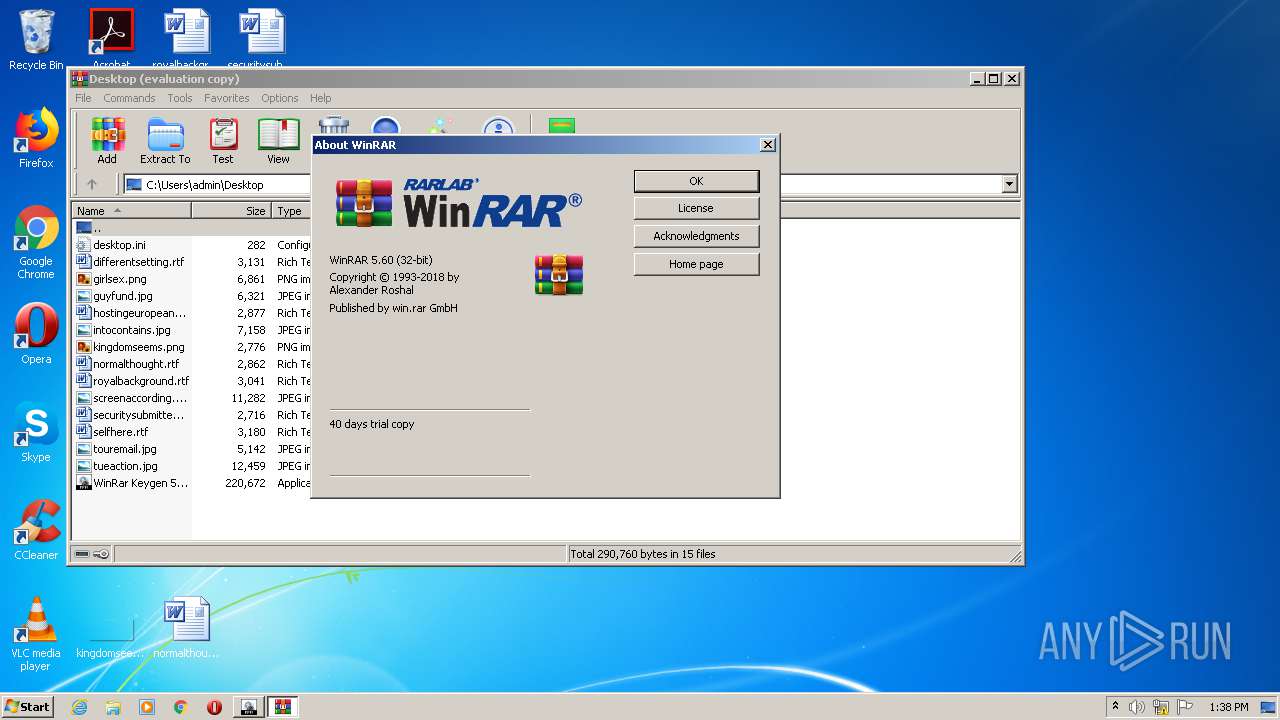Select the Google Chrome desktop shortcut

[x=36, y=243]
